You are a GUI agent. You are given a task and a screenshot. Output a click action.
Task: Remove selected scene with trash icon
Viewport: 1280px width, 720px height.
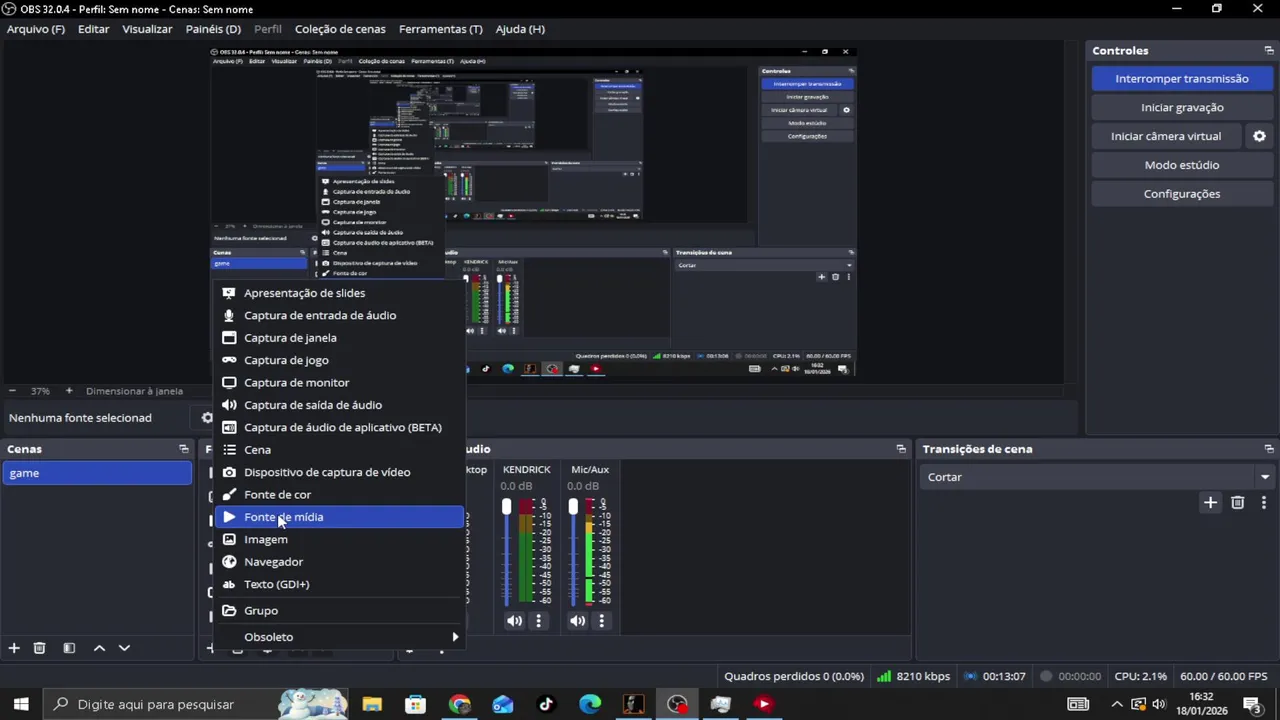[x=40, y=648]
